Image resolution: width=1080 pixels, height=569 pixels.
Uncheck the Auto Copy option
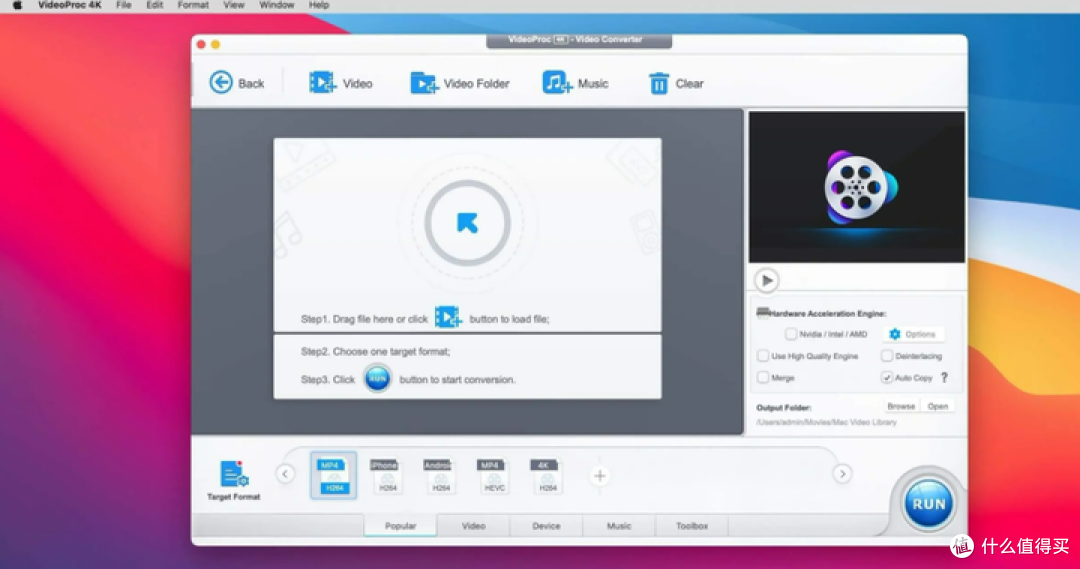pos(886,377)
